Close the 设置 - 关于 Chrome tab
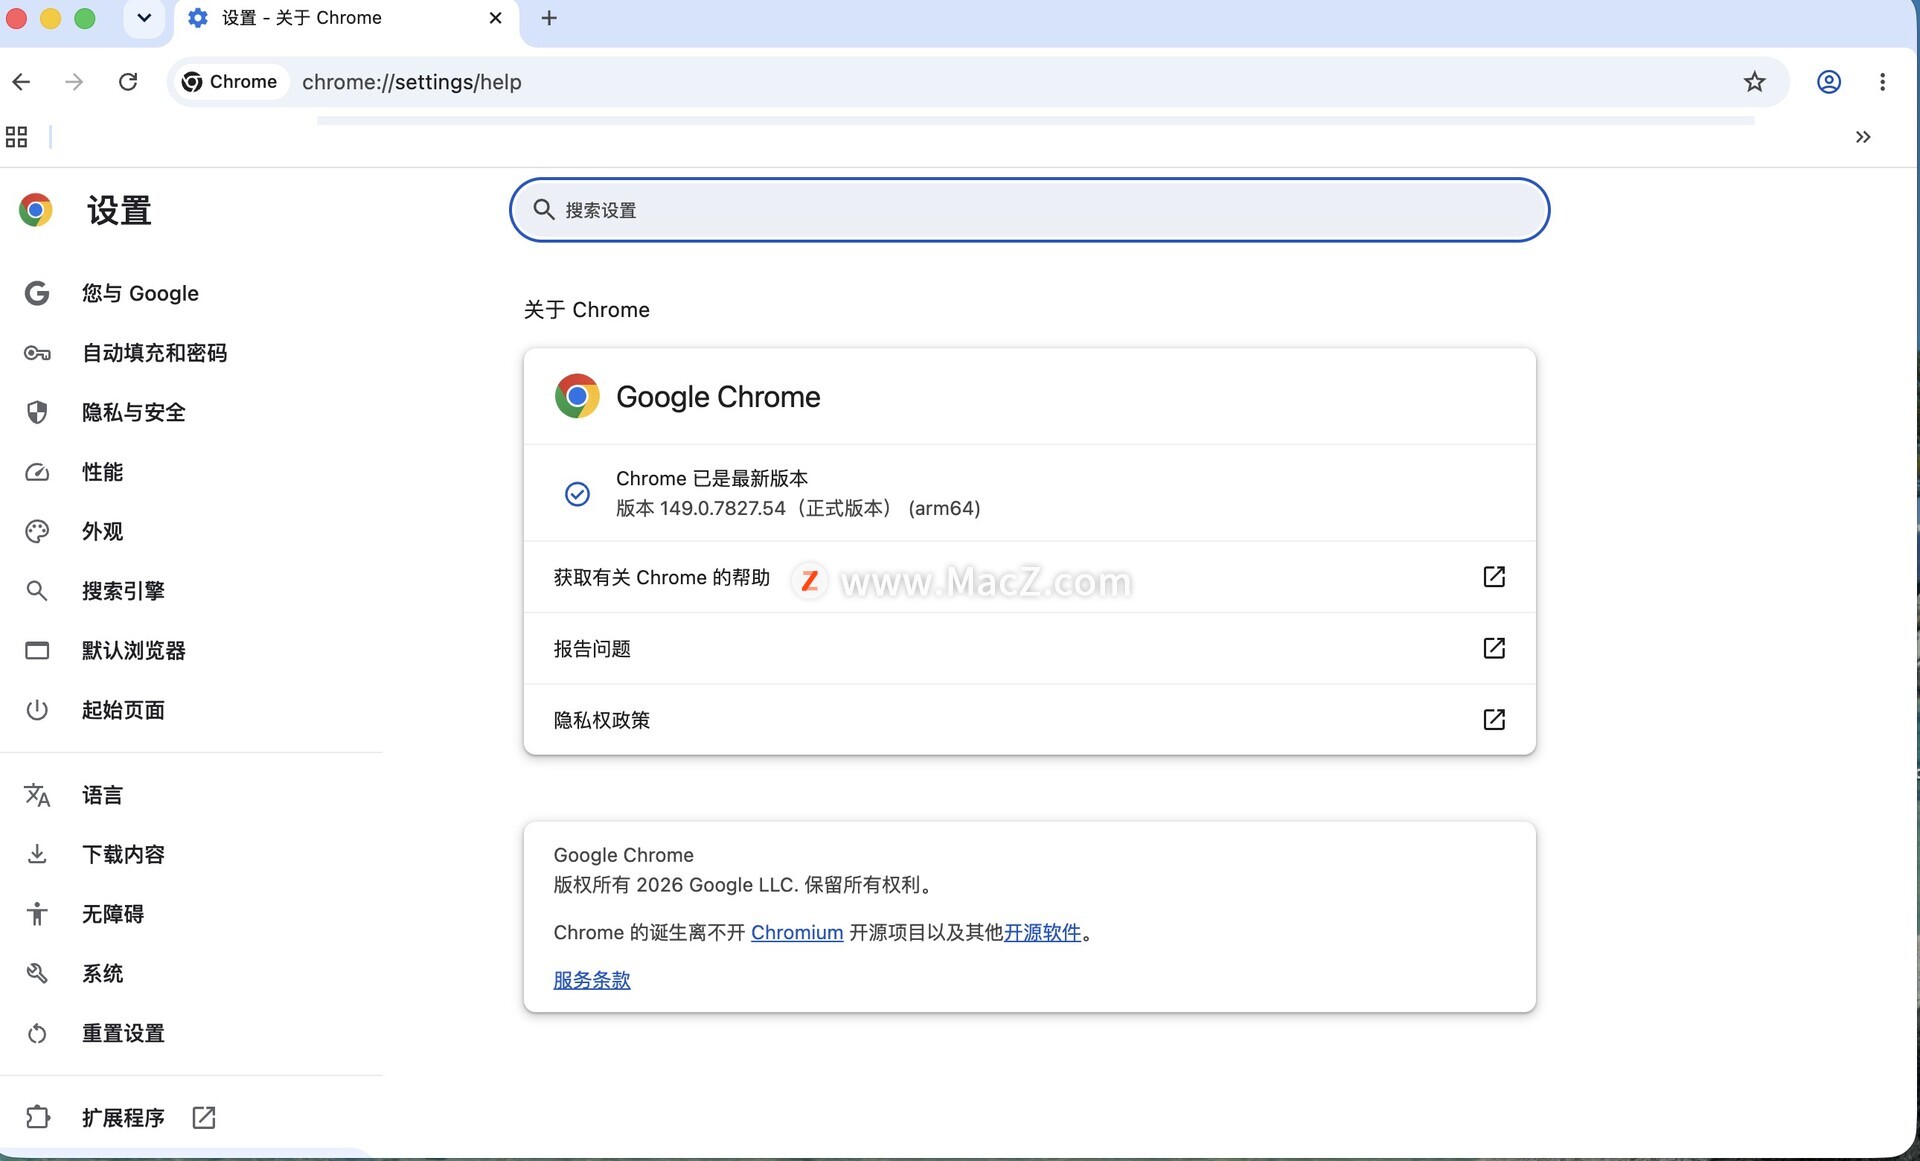 pos(495,18)
